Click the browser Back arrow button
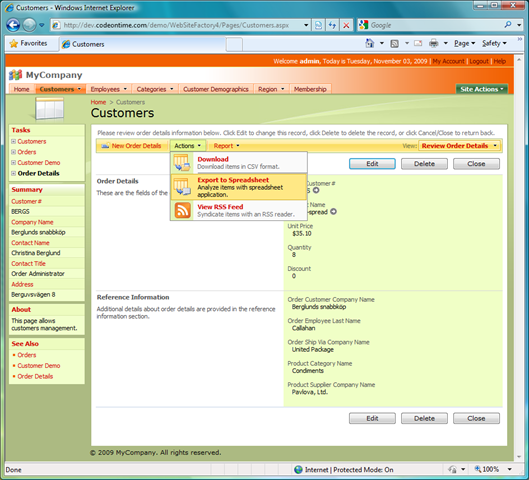This screenshot has height=480, width=529. click(13, 25)
